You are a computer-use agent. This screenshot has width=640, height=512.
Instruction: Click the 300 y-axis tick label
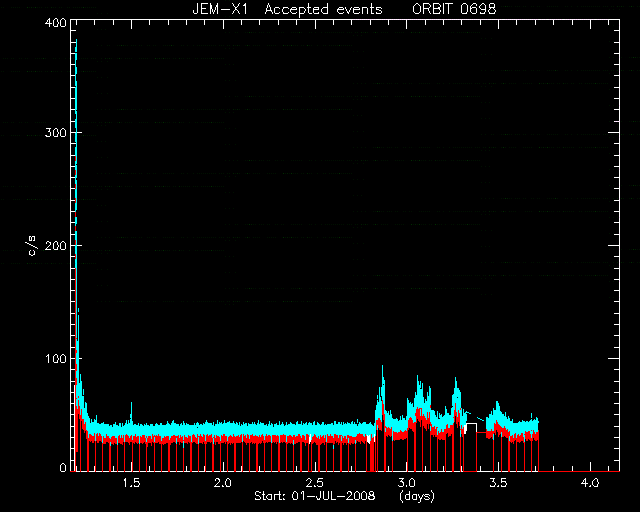pyautogui.click(x=55, y=133)
